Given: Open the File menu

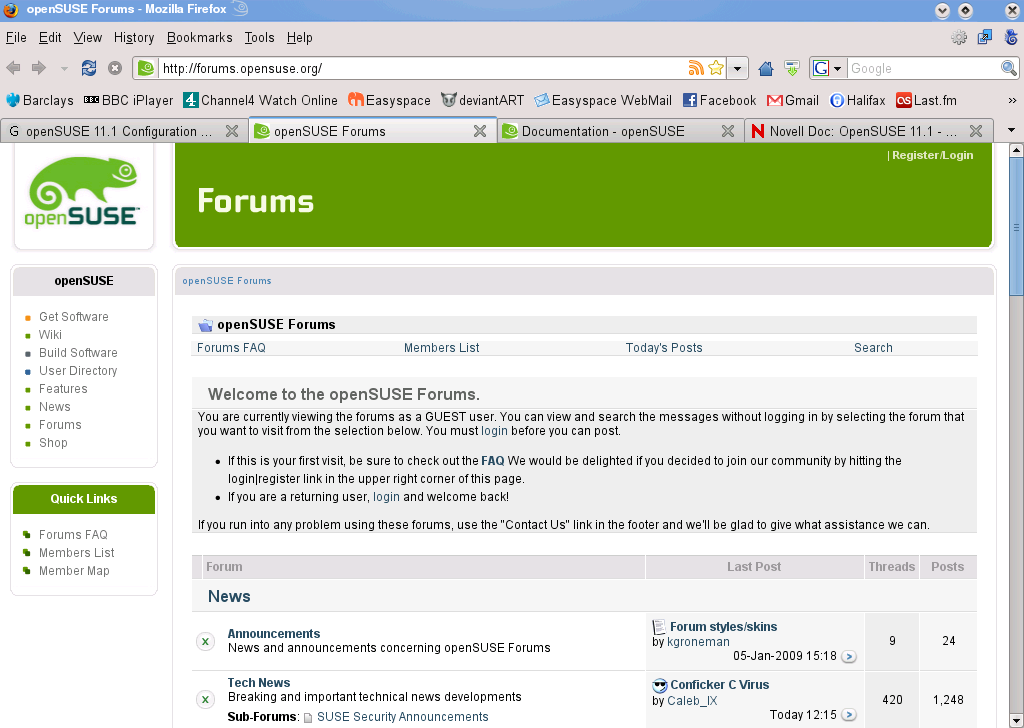Looking at the screenshot, I should 16,37.
